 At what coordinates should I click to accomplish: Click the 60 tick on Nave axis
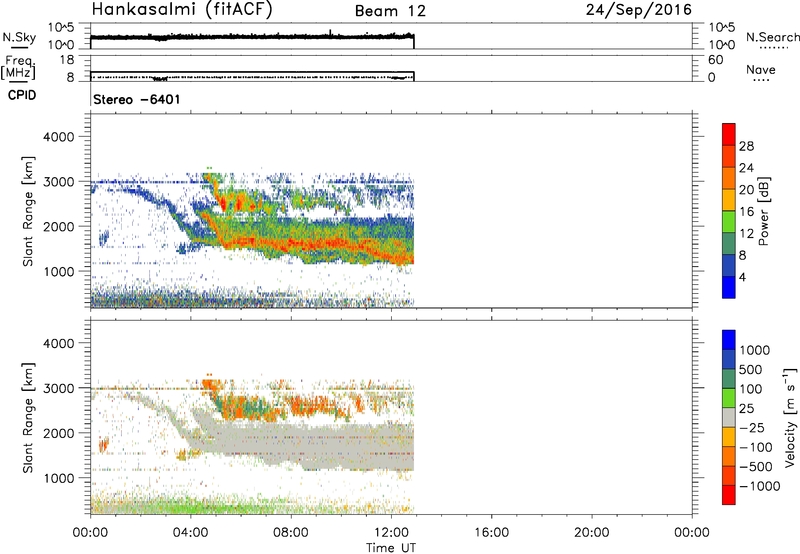click(x=715, y=60)
